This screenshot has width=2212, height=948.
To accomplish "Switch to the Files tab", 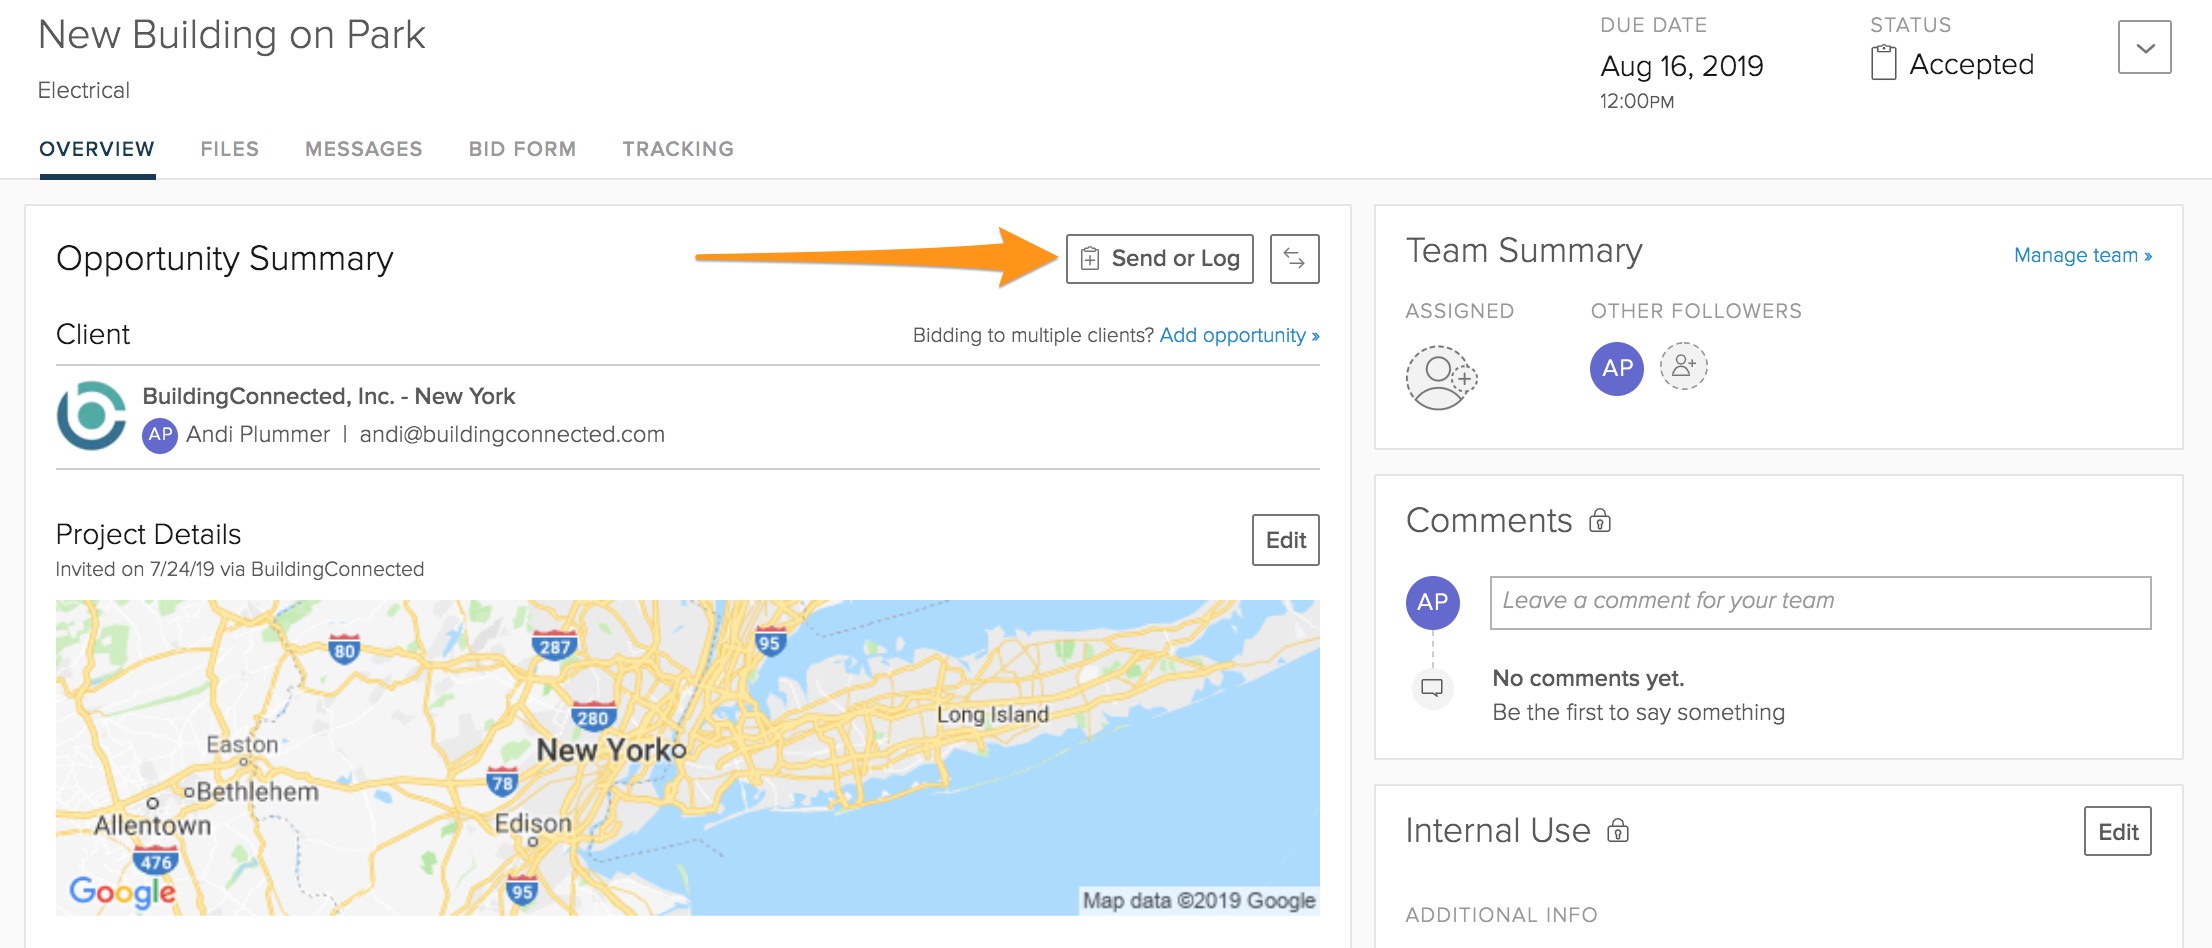I will [x=229, y=149].
